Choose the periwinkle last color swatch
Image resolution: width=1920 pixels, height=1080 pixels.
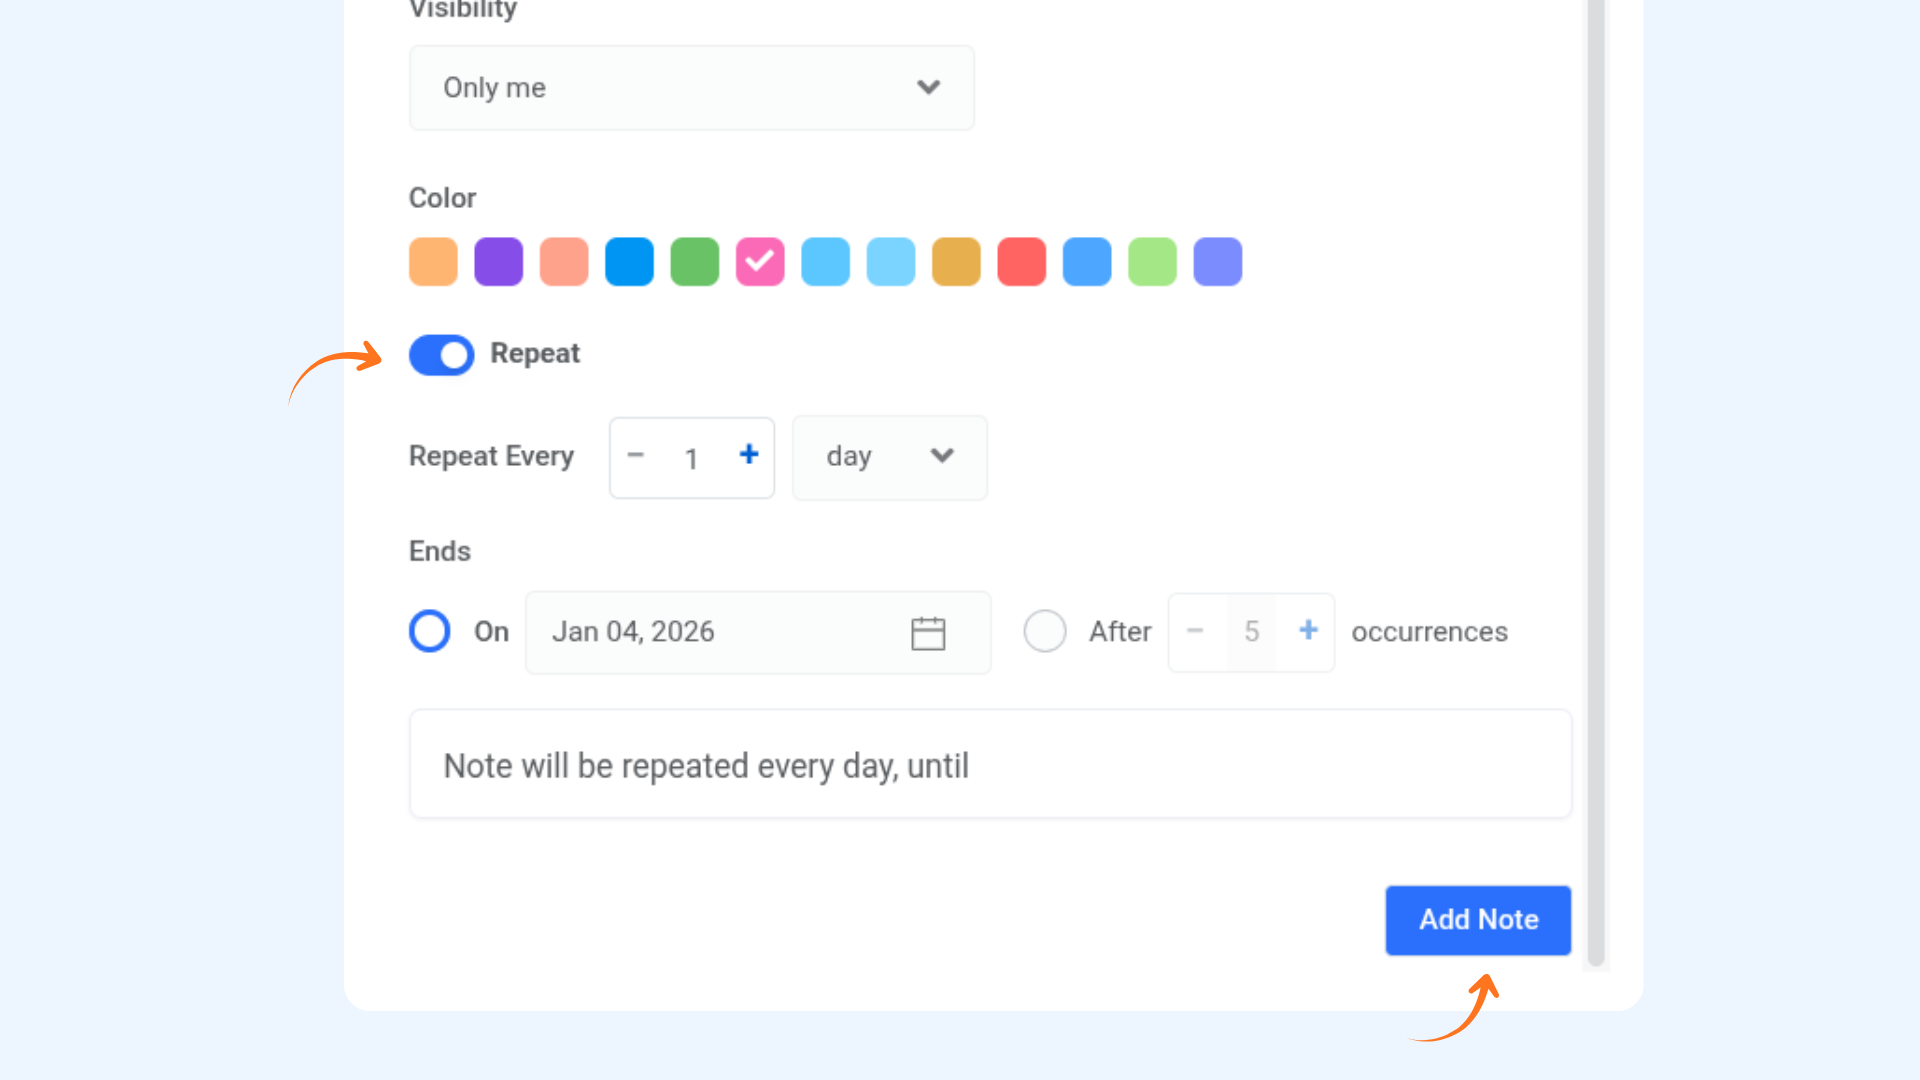[x=1218, y=262]
